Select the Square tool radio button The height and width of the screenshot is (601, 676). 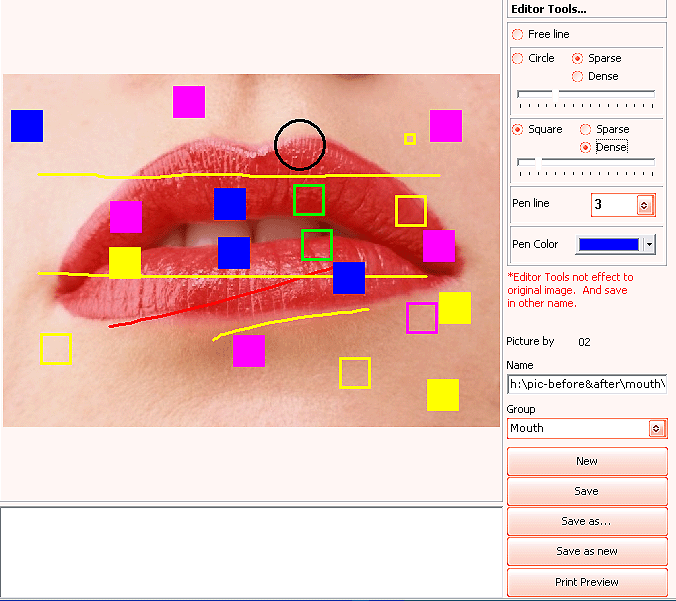tap(517, 129)
